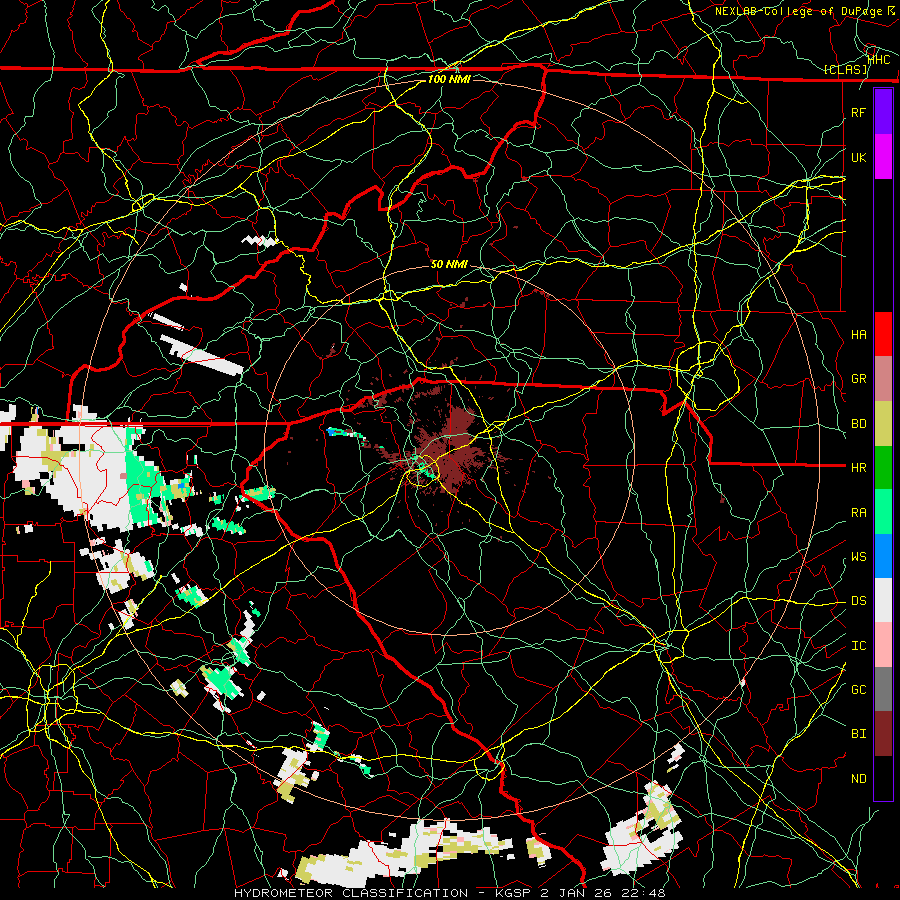Select the GC gray legend swatch

(883, 689)
